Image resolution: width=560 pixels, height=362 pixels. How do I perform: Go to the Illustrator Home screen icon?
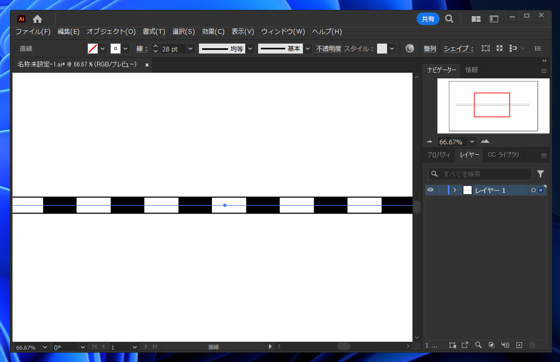tap(37, 19)
